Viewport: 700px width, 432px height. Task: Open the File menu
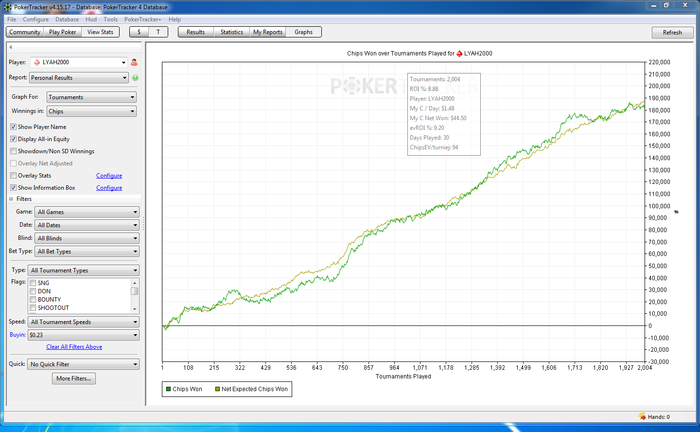pos(12,20)
